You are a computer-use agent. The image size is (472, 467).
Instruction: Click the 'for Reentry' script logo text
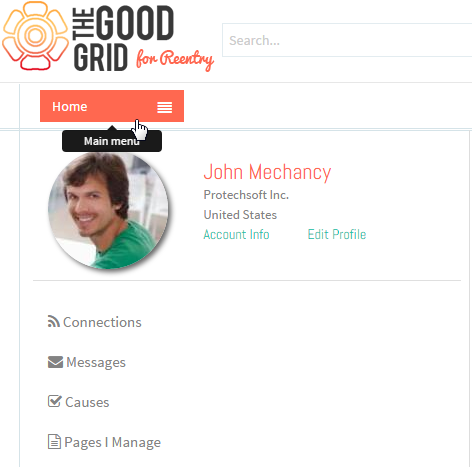[x=175, y=60]
